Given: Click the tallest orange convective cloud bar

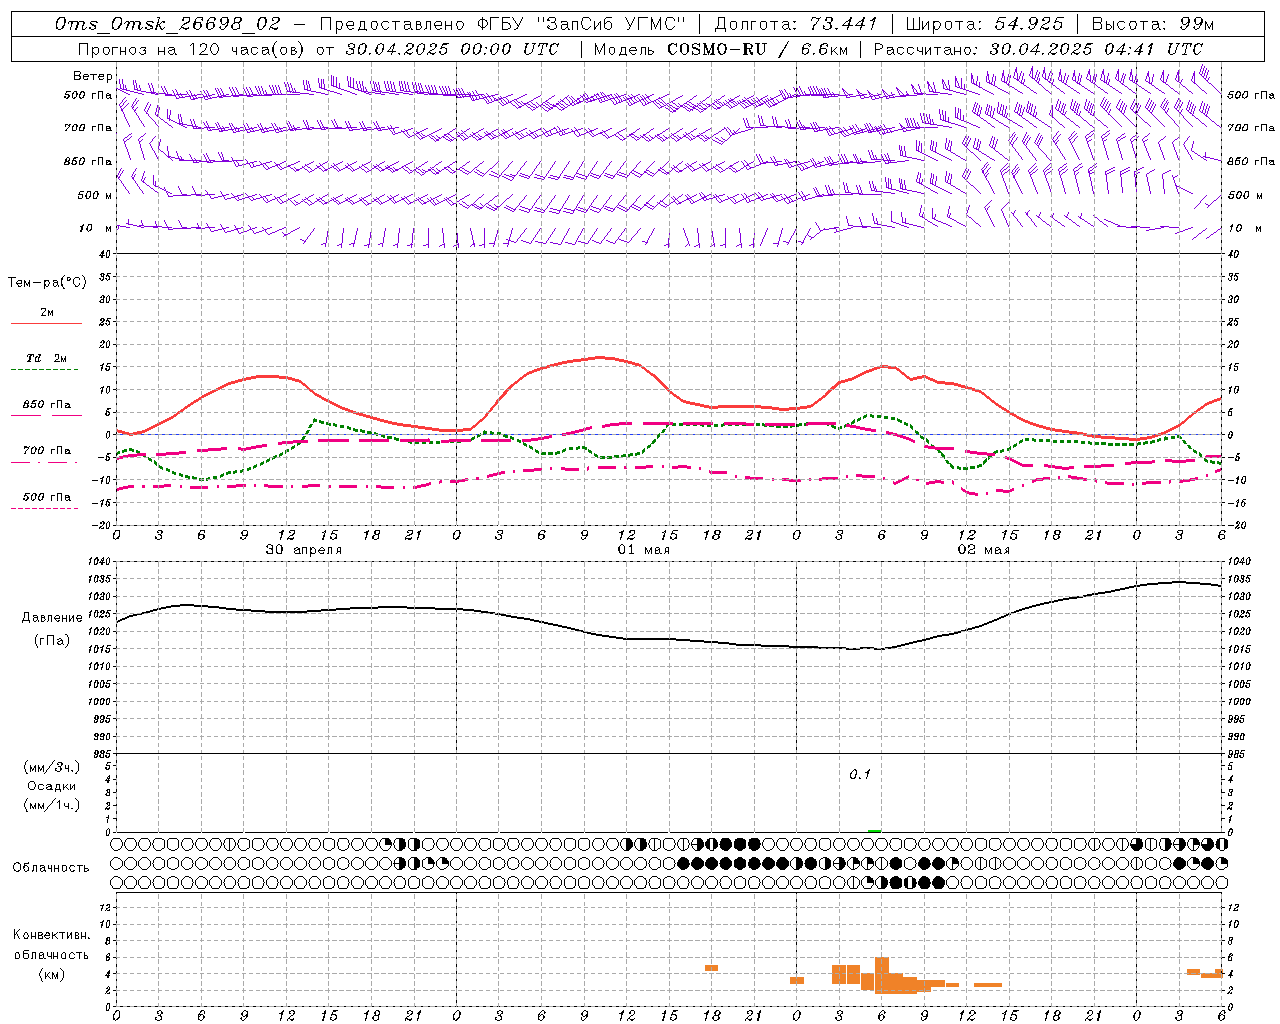Looking at the screenshot, I should point(882,975).
